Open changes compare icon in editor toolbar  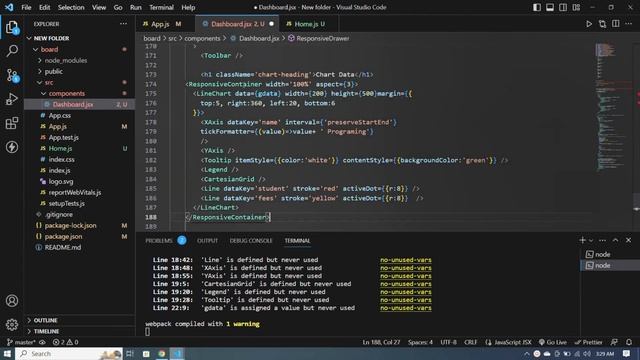[602, 24]
